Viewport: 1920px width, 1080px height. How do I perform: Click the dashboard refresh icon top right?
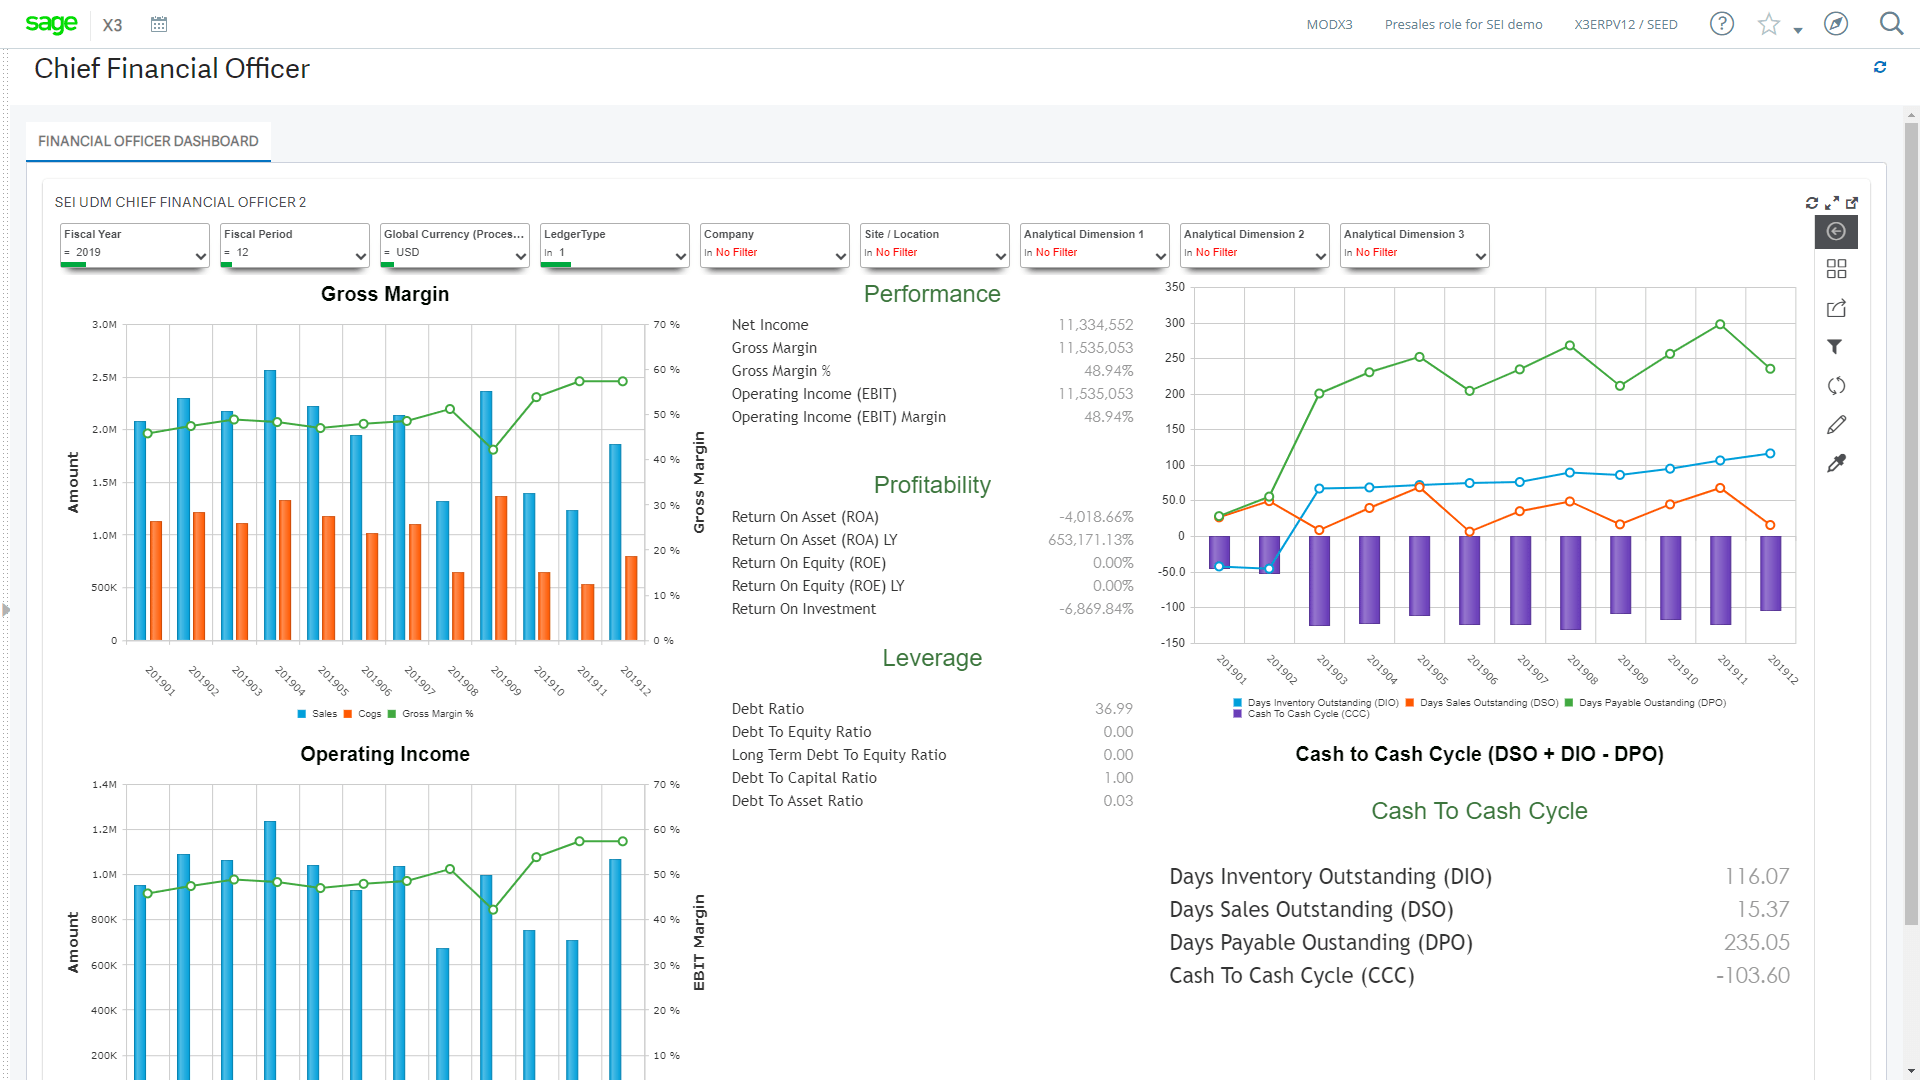pos(1813,202)
